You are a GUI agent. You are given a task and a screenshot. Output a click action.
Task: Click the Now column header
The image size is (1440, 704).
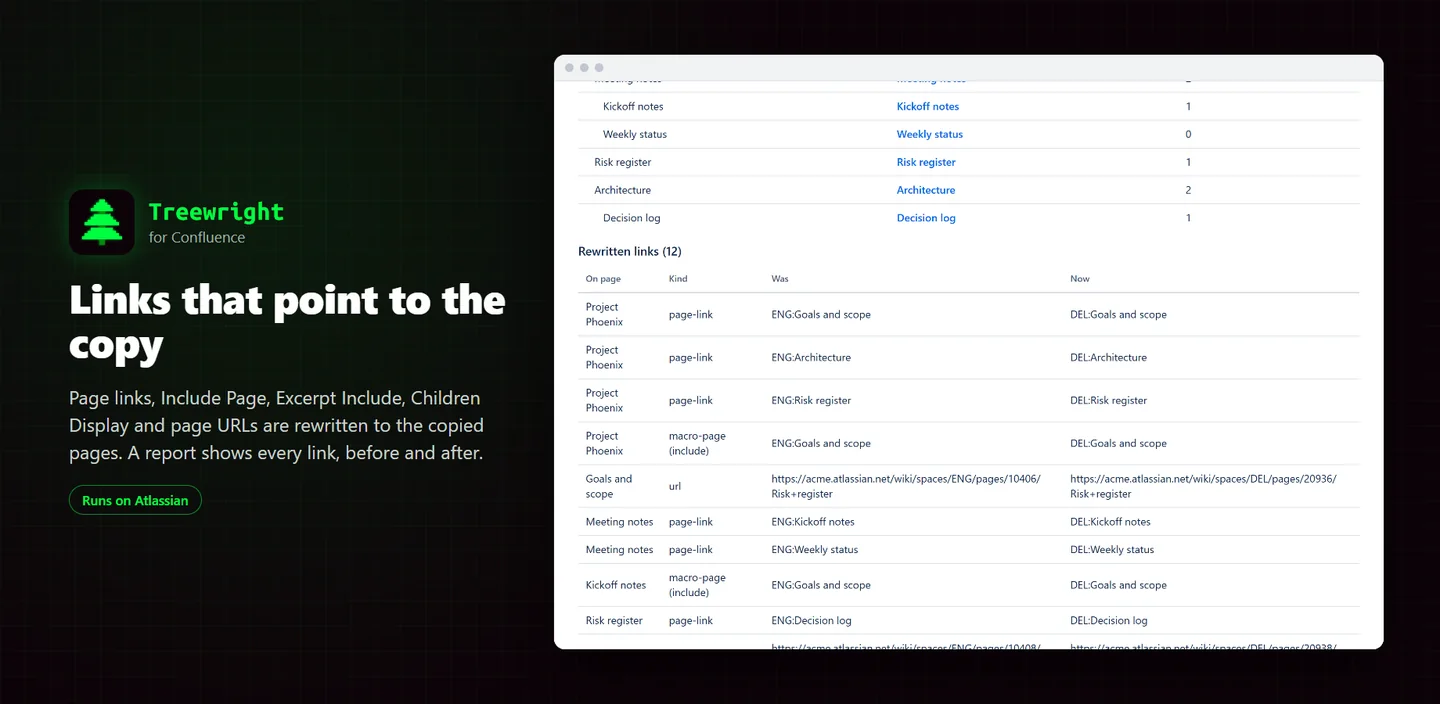1080,279
